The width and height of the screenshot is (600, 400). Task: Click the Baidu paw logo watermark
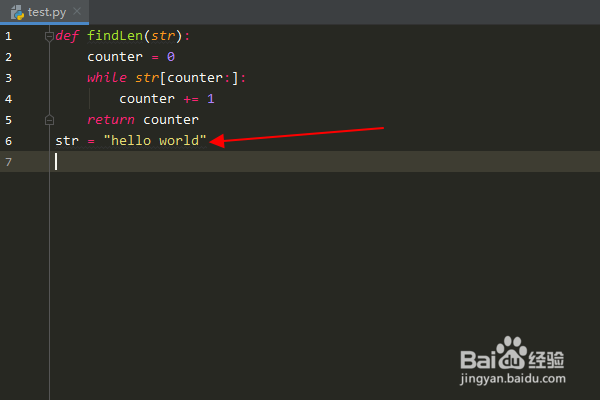click(512, 353)
